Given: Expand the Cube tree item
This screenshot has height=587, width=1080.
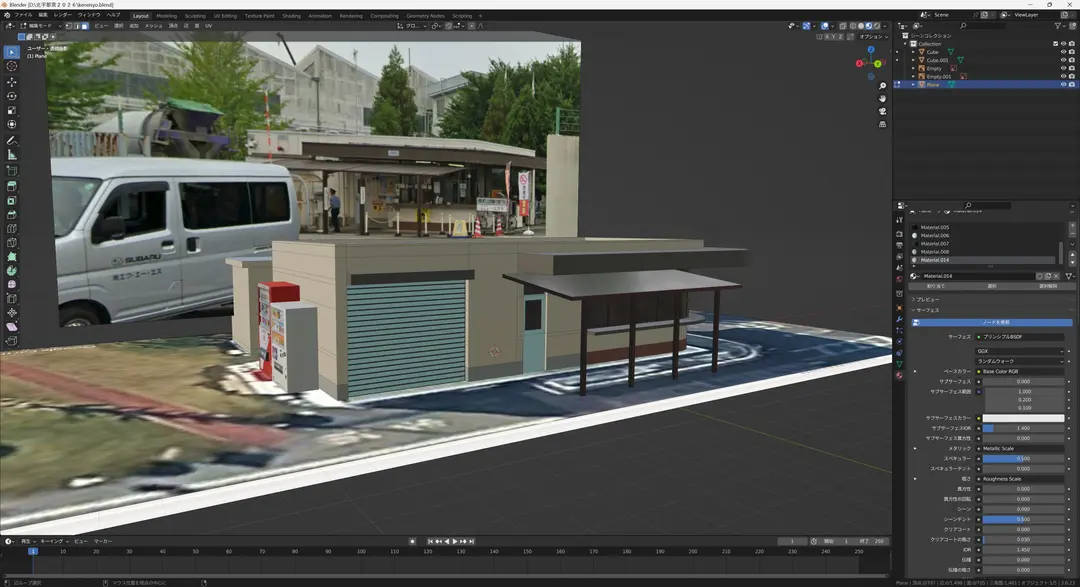Looking at the screenshot, I should pos(914,52).
